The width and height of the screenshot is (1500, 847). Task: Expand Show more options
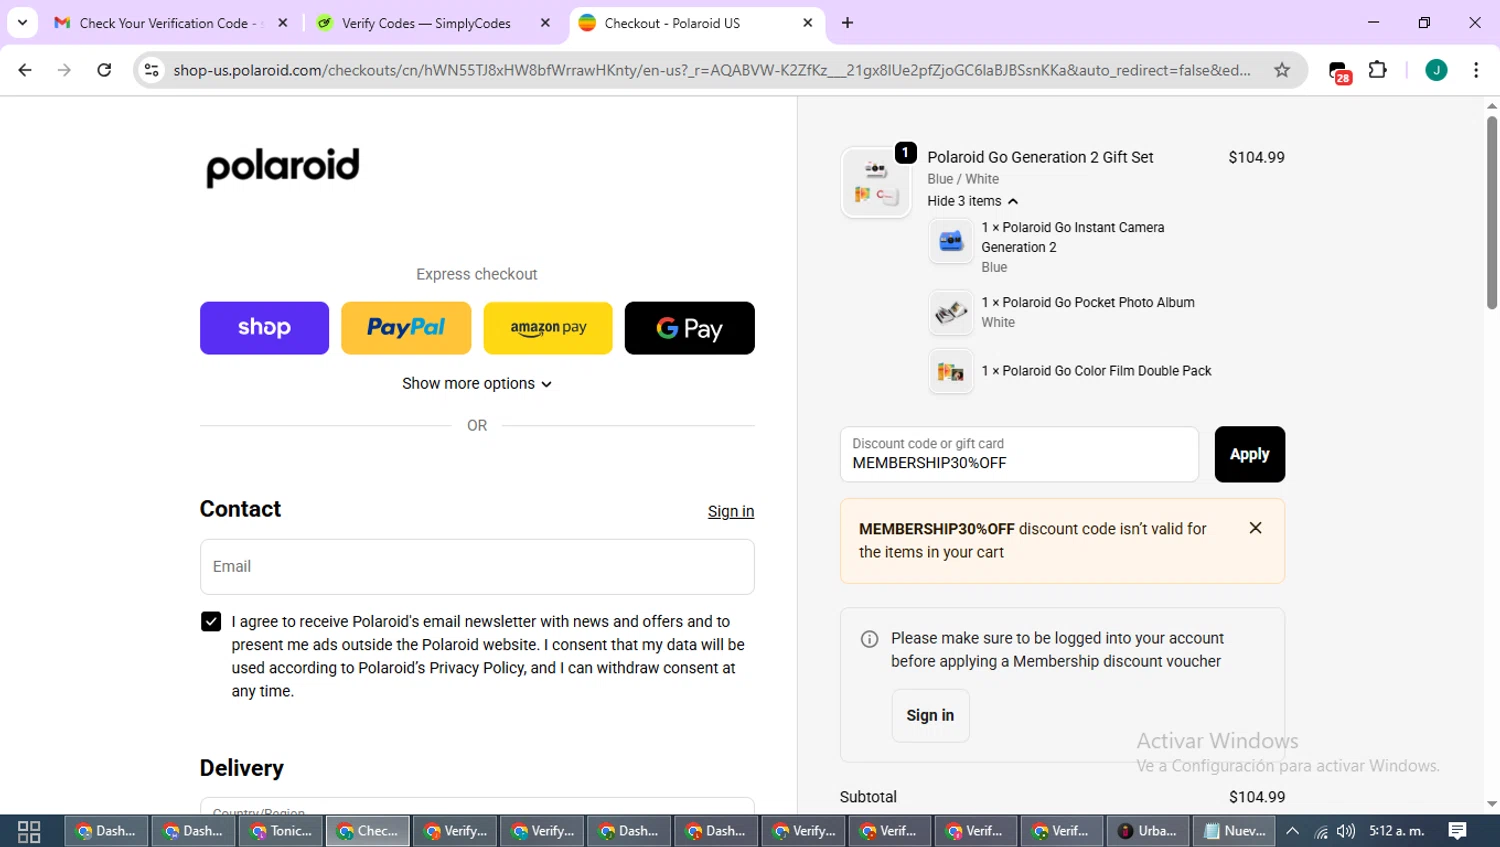(477, 384)
